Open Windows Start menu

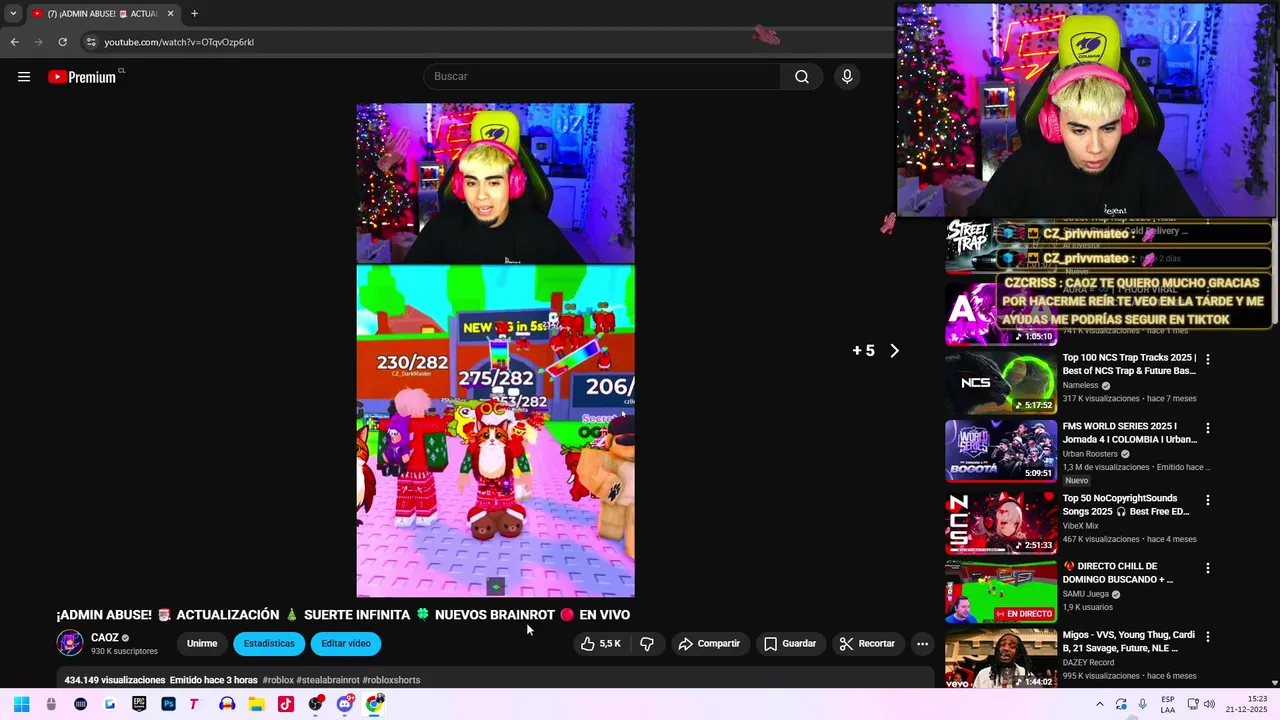(x=22, y=704)
